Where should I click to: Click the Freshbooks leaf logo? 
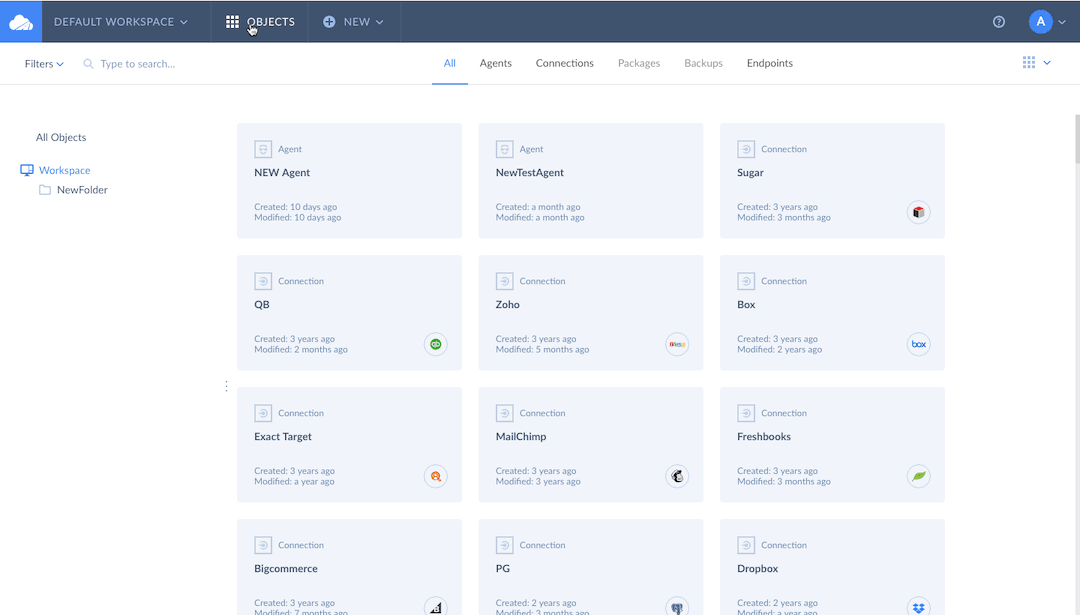[x=919, y=476]
